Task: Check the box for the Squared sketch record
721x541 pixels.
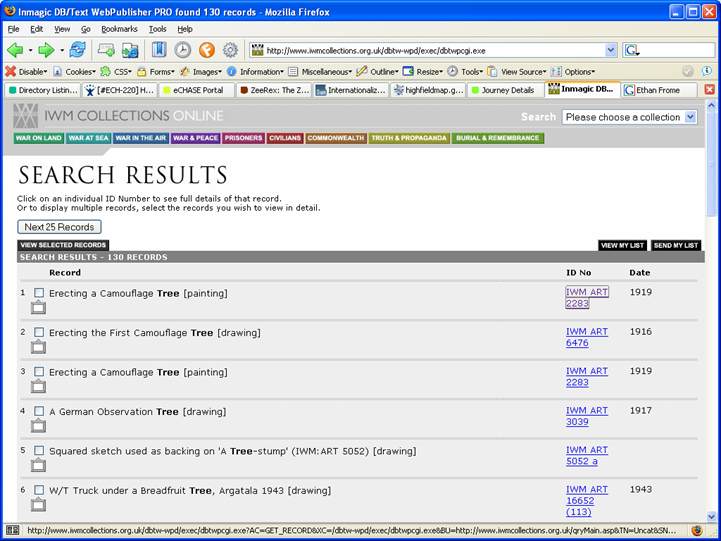Action: pyautogui.click(x=39, y=451)
